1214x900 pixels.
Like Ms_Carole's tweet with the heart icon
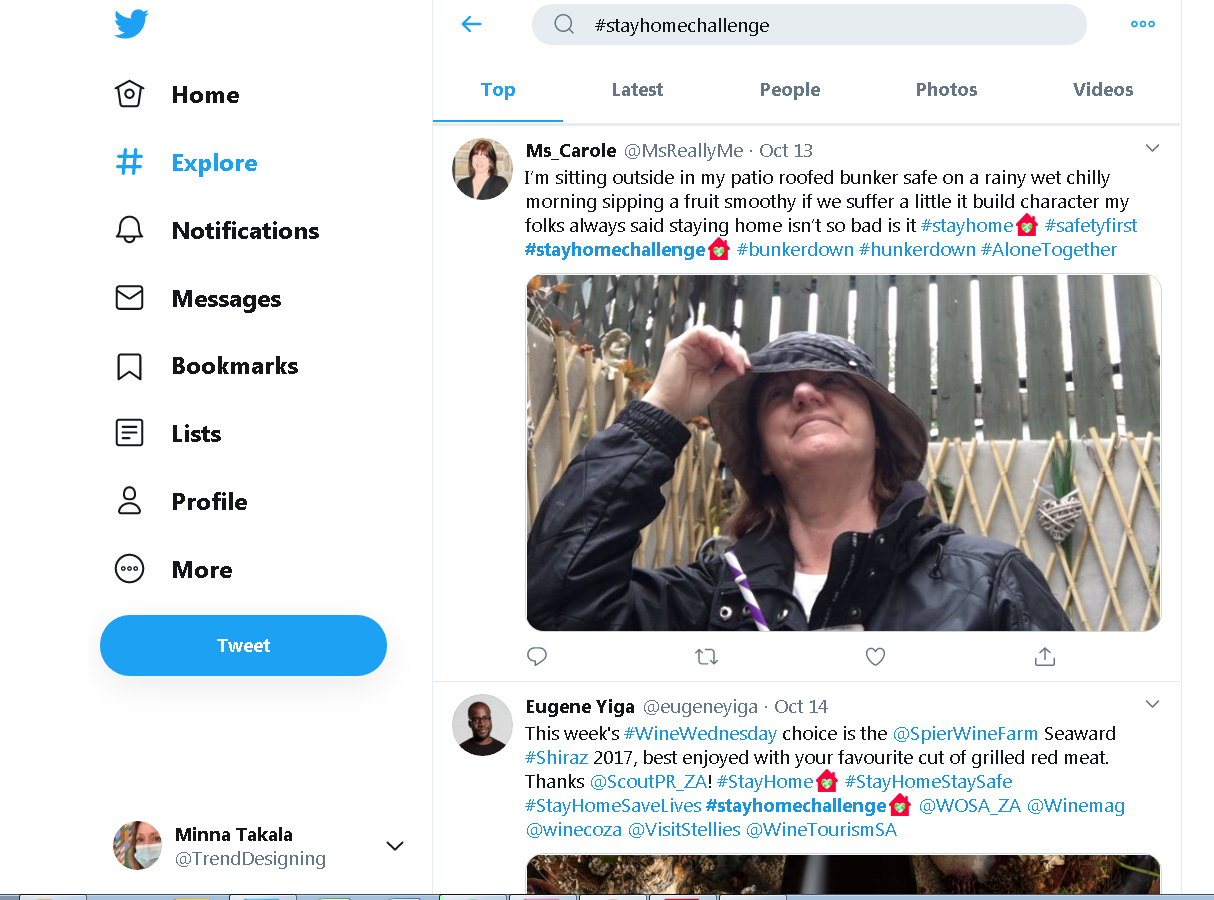coord(875,656)
